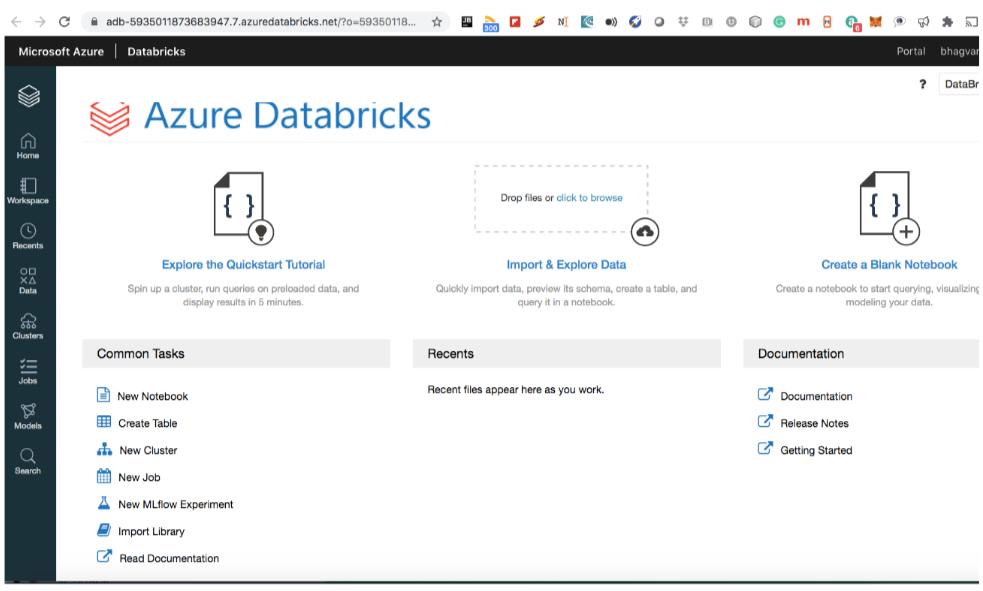The height and width of the screenshot is (591, 983).
Task: Select New Notebook under Common Tasks
Action: coord(152,396)
